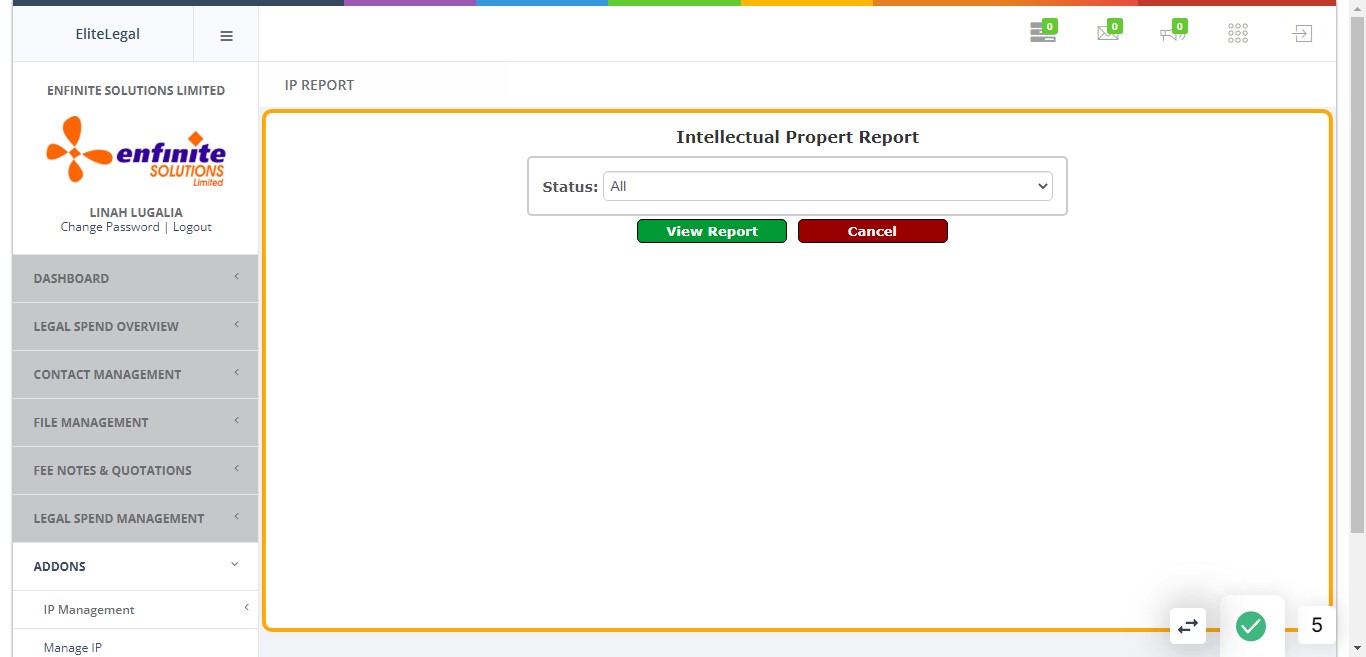Click the Change Password link
This screenshot has height=657, width=1366.
coord(110,227)
